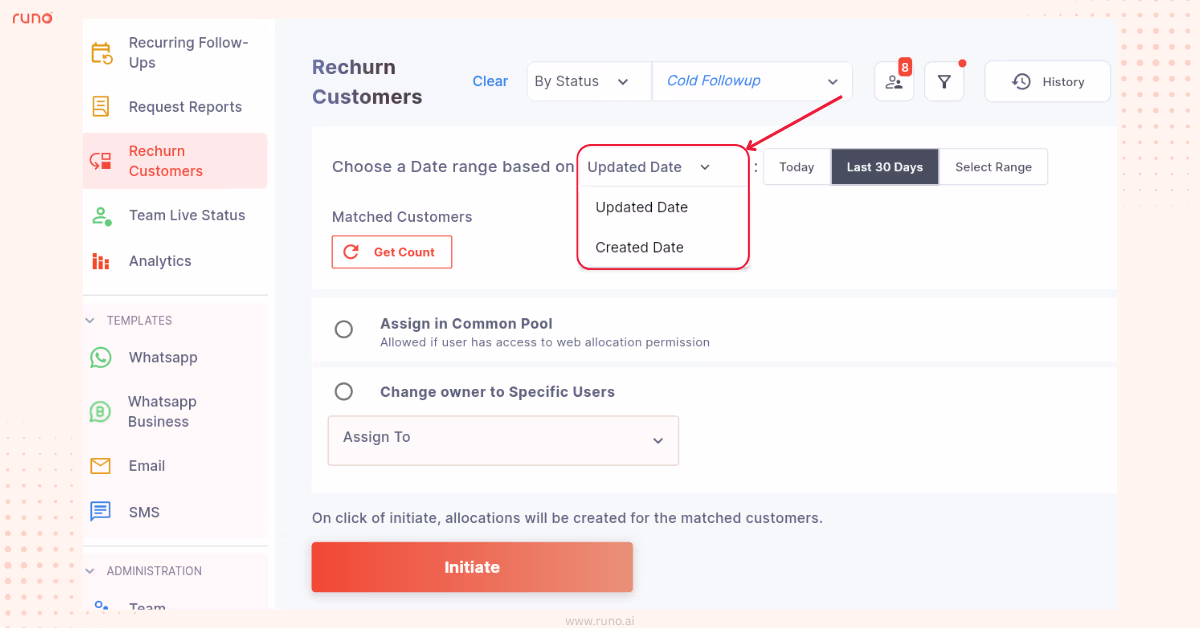Click the Clear link to reset filters

click(x=490, y=81)
